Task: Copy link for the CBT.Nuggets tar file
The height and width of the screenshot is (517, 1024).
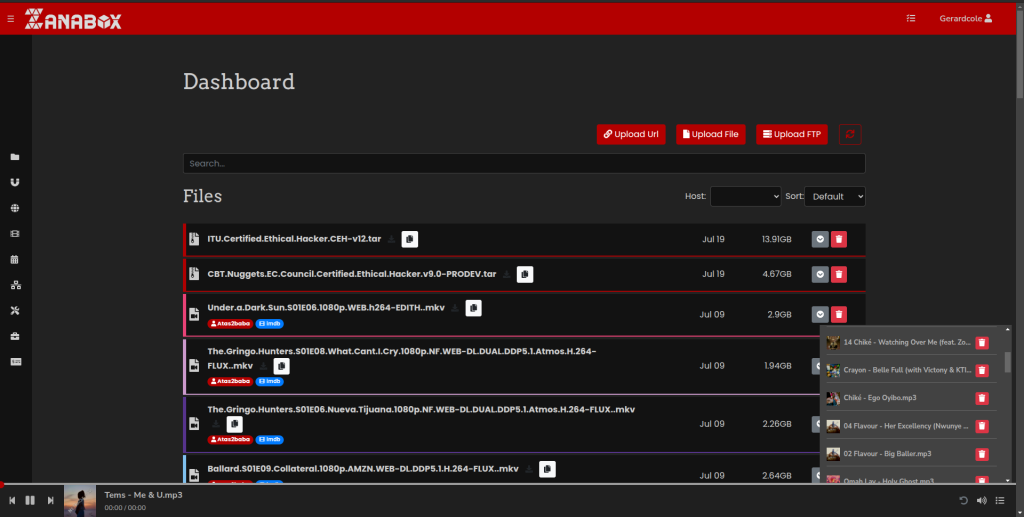Action: coord(525,274)
